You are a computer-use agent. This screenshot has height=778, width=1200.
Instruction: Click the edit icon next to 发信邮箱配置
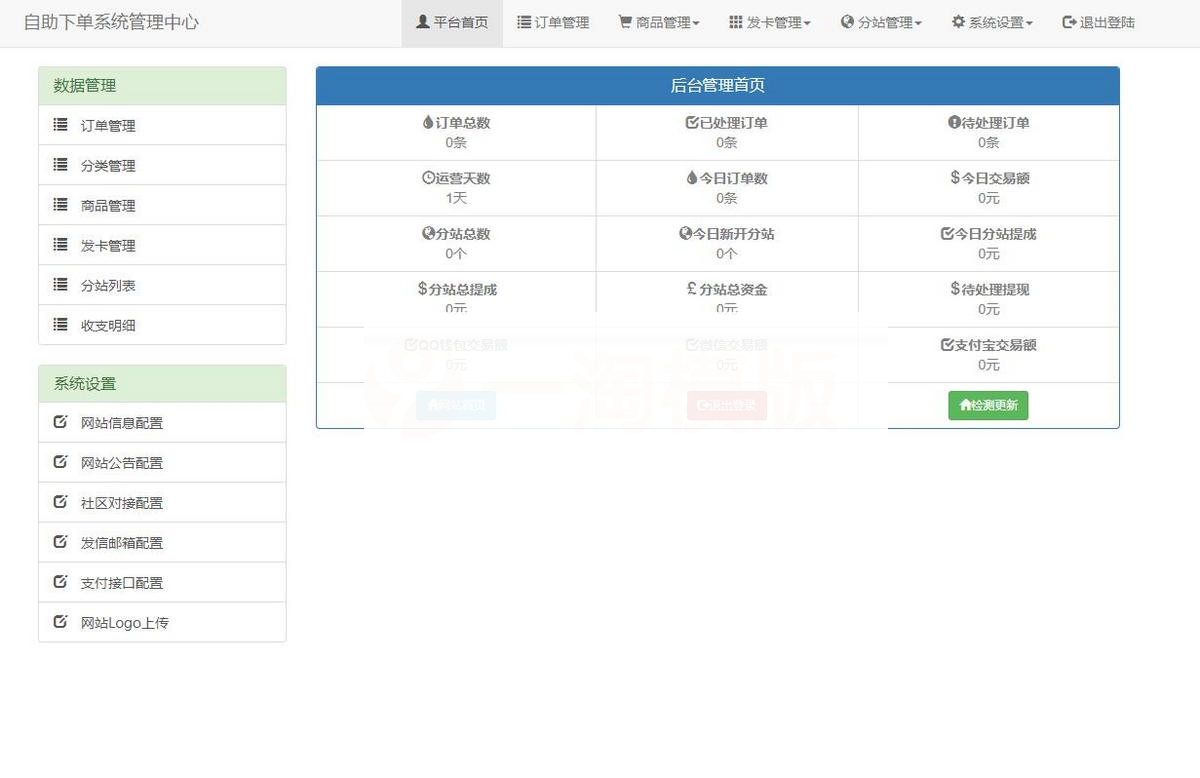[59, 542]
